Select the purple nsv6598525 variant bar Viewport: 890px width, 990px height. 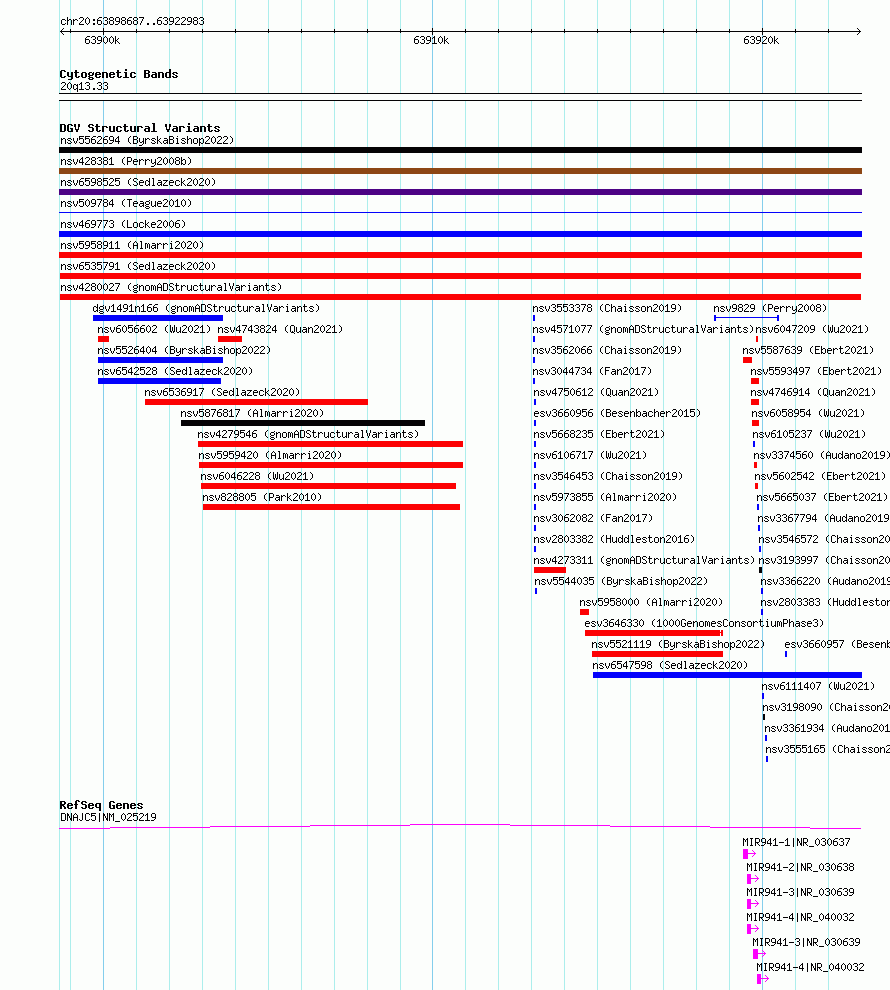point(460,192)
